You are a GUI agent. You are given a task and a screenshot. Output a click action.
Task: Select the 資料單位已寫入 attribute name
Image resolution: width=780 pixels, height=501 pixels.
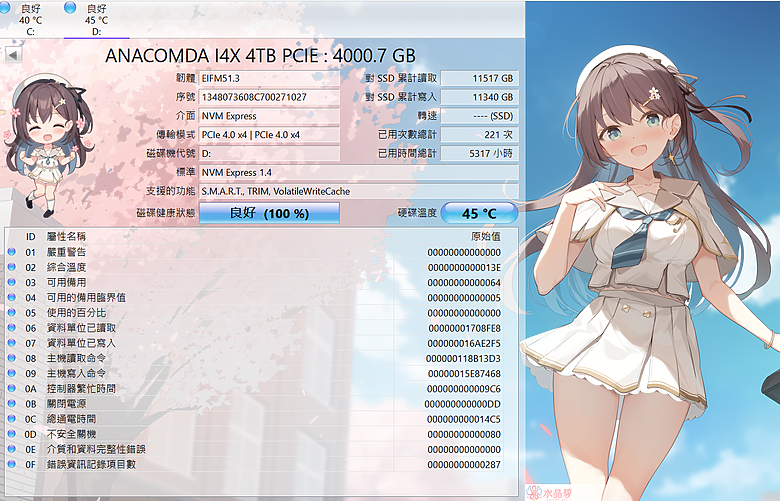[x=81, y=343]
